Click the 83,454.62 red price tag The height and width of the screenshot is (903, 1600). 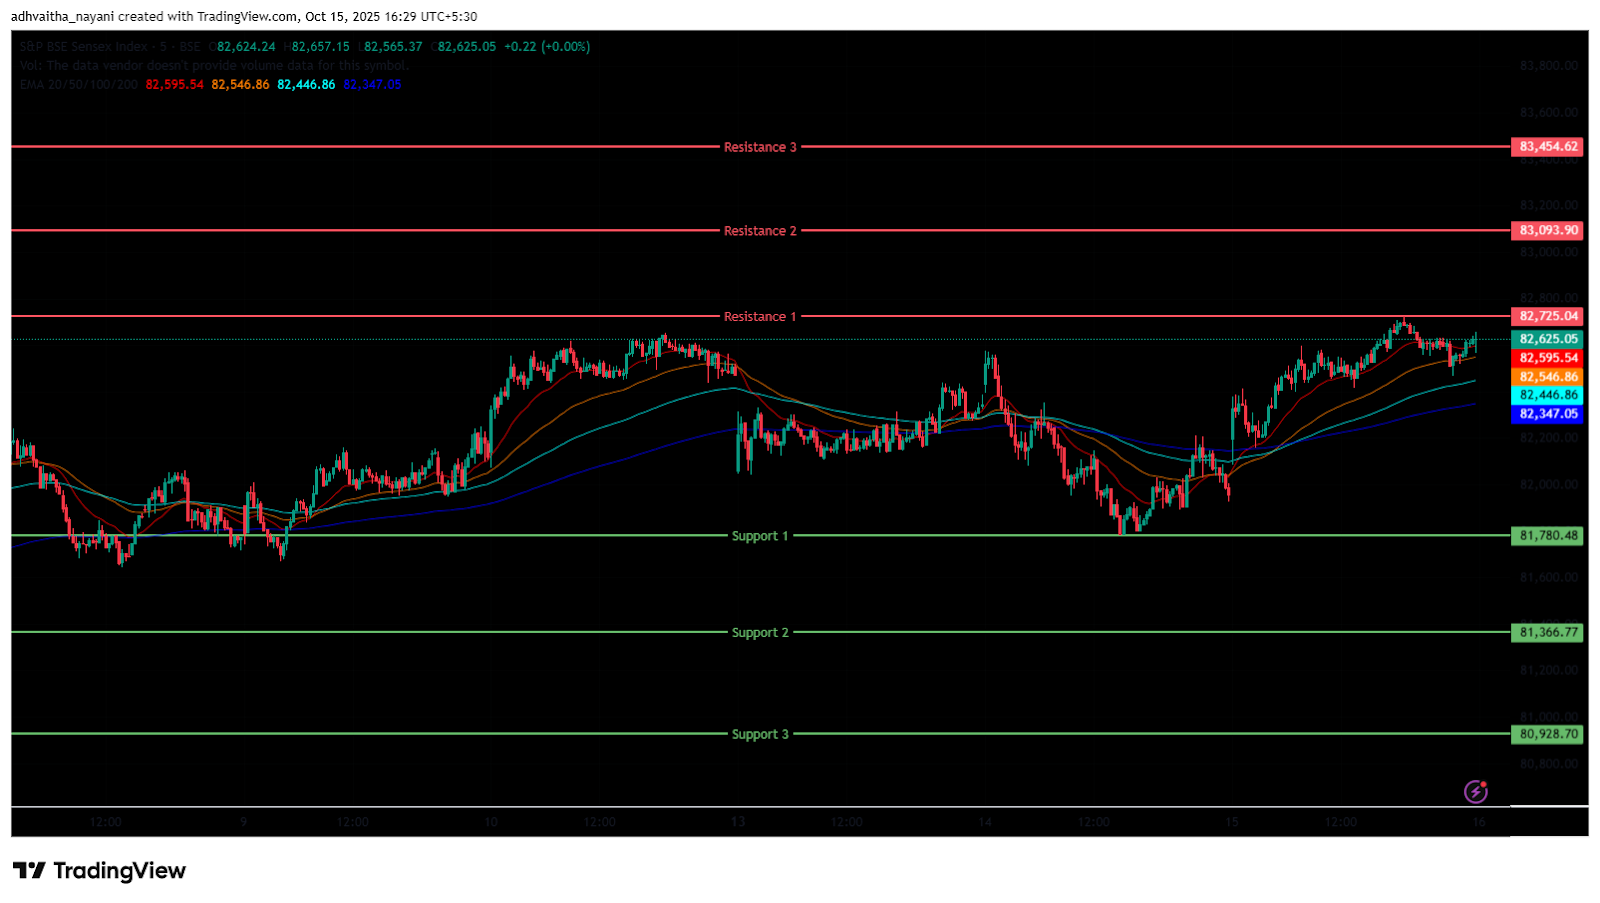[x=1548, y=147]
